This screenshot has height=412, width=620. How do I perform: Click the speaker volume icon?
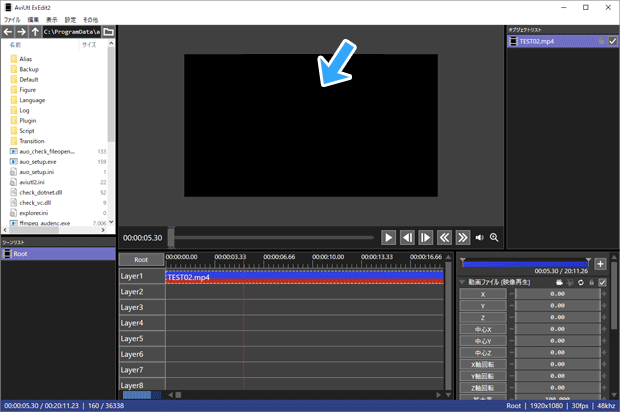pos(479,238)
